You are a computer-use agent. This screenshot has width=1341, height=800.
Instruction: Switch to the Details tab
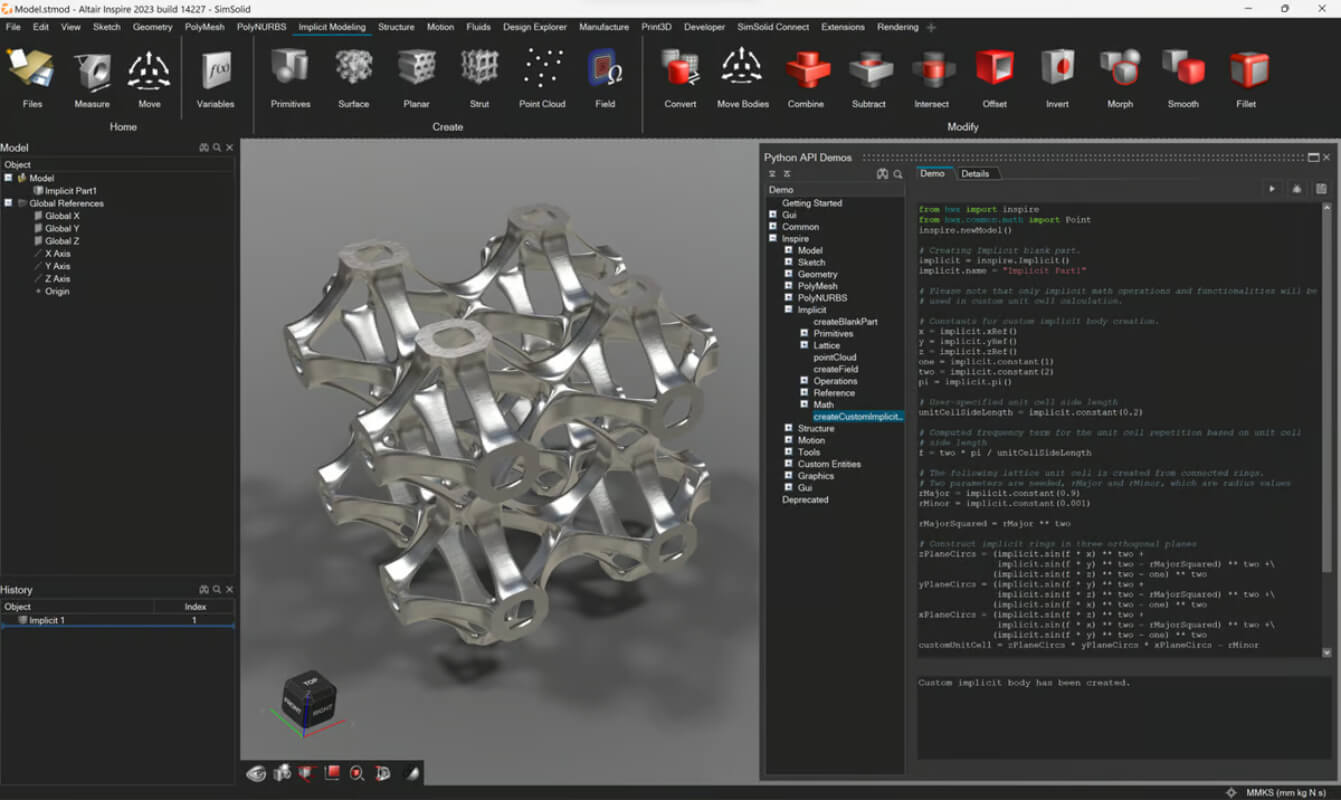[975, 174]
